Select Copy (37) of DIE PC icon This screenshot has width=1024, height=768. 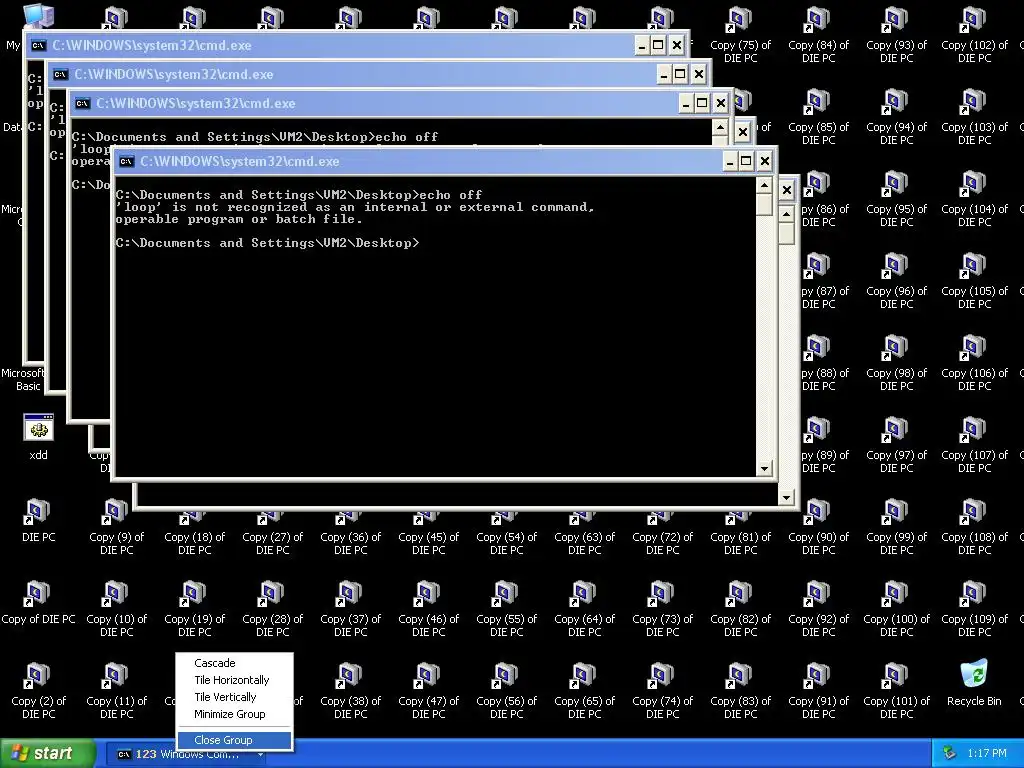[x=350, y=609]
